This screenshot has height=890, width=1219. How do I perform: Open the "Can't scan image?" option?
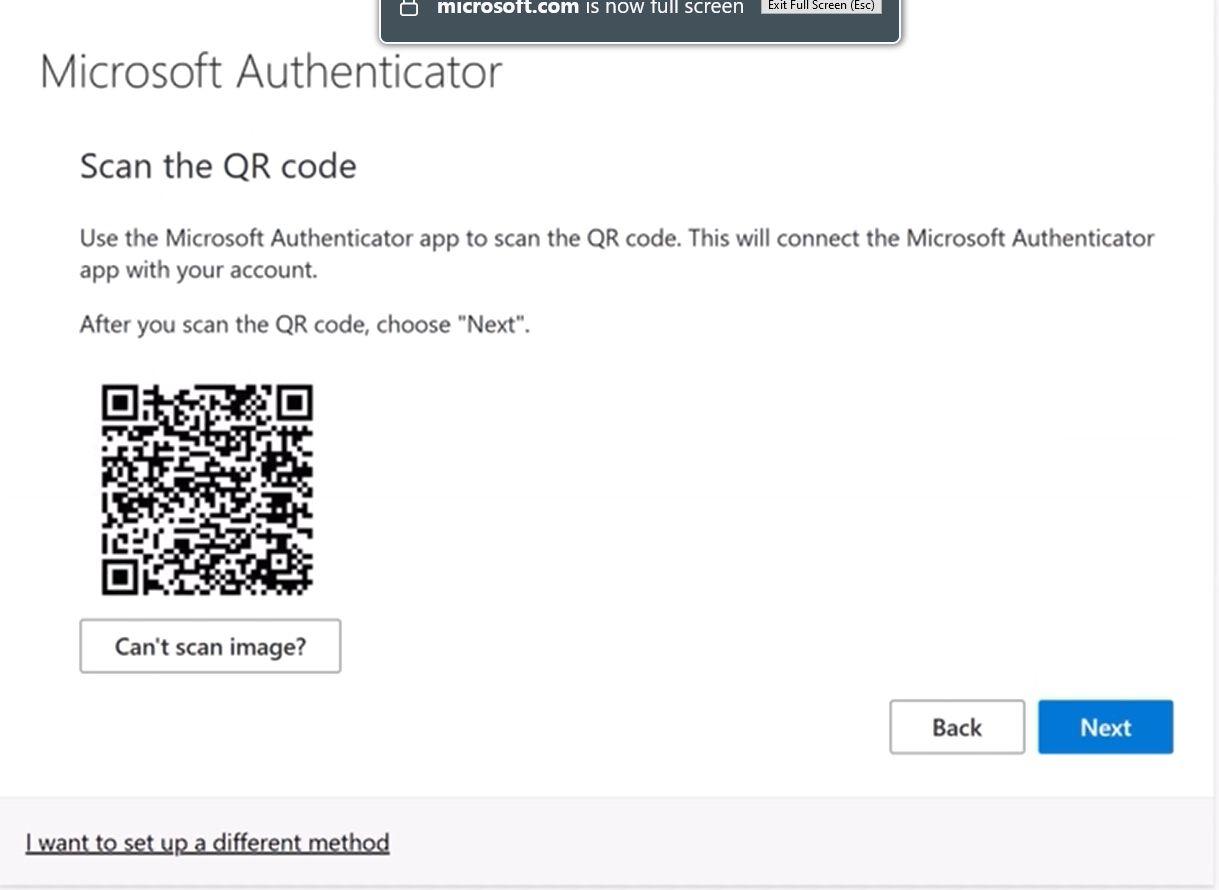210,646
